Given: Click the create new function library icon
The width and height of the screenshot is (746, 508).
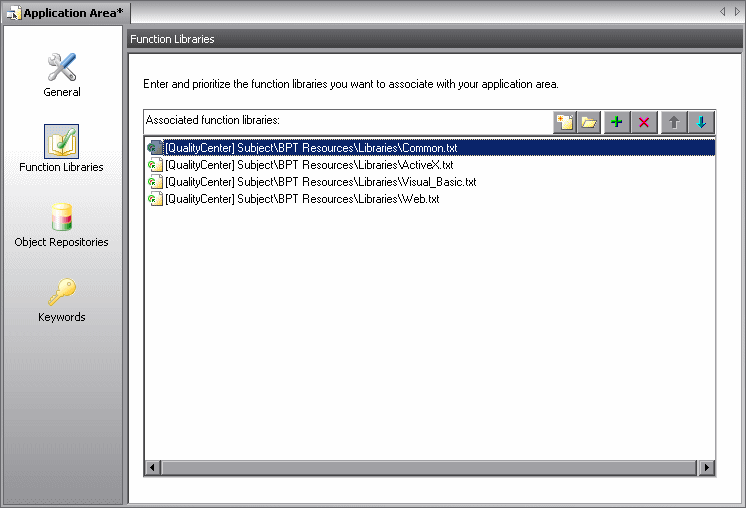Looking at the screenshot, I should [x=565, y=122].
